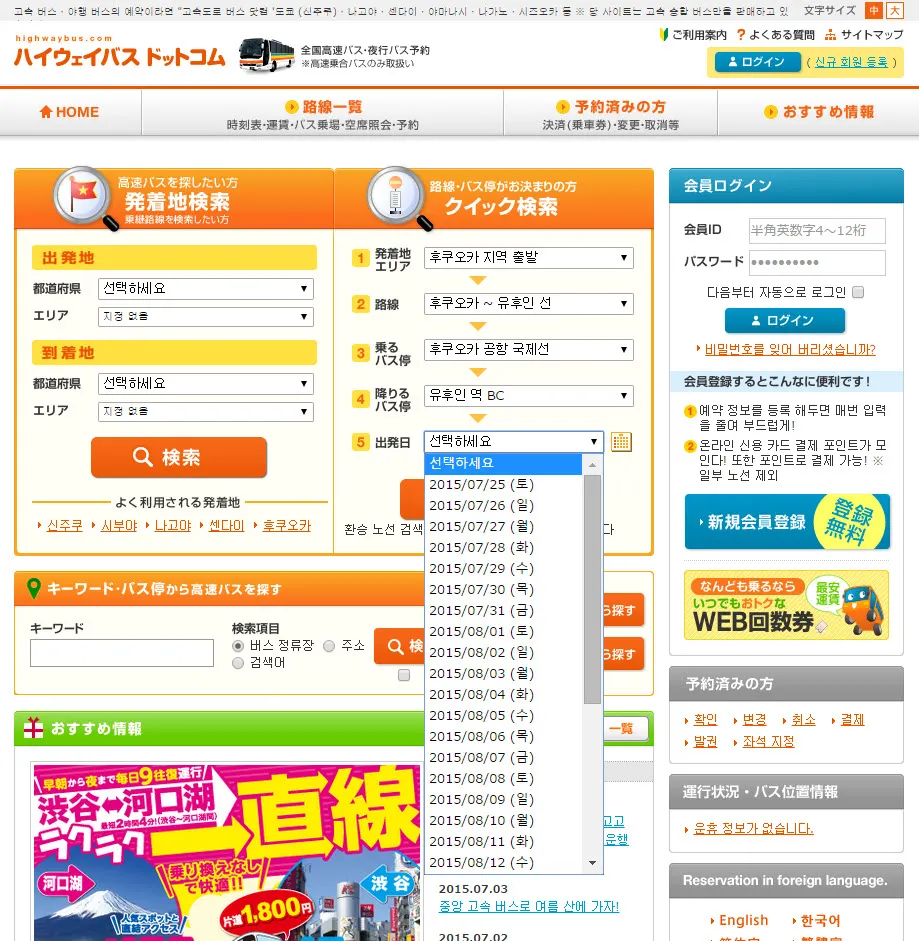This screenshot has width=919, height=941.
Task: Go to the おすすめ情報 navigation tab
Action: (817, 112)
